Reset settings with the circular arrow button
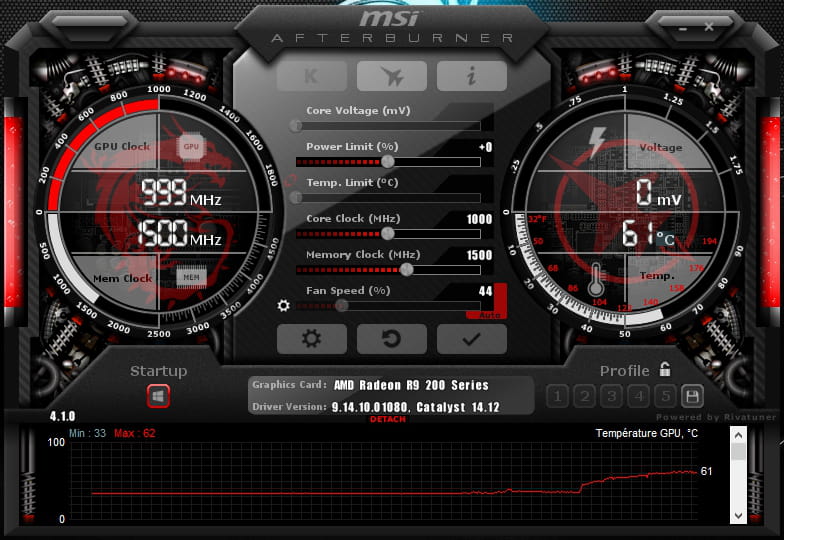The height and width of the screenshot is (540, 816). pos(391,339)
